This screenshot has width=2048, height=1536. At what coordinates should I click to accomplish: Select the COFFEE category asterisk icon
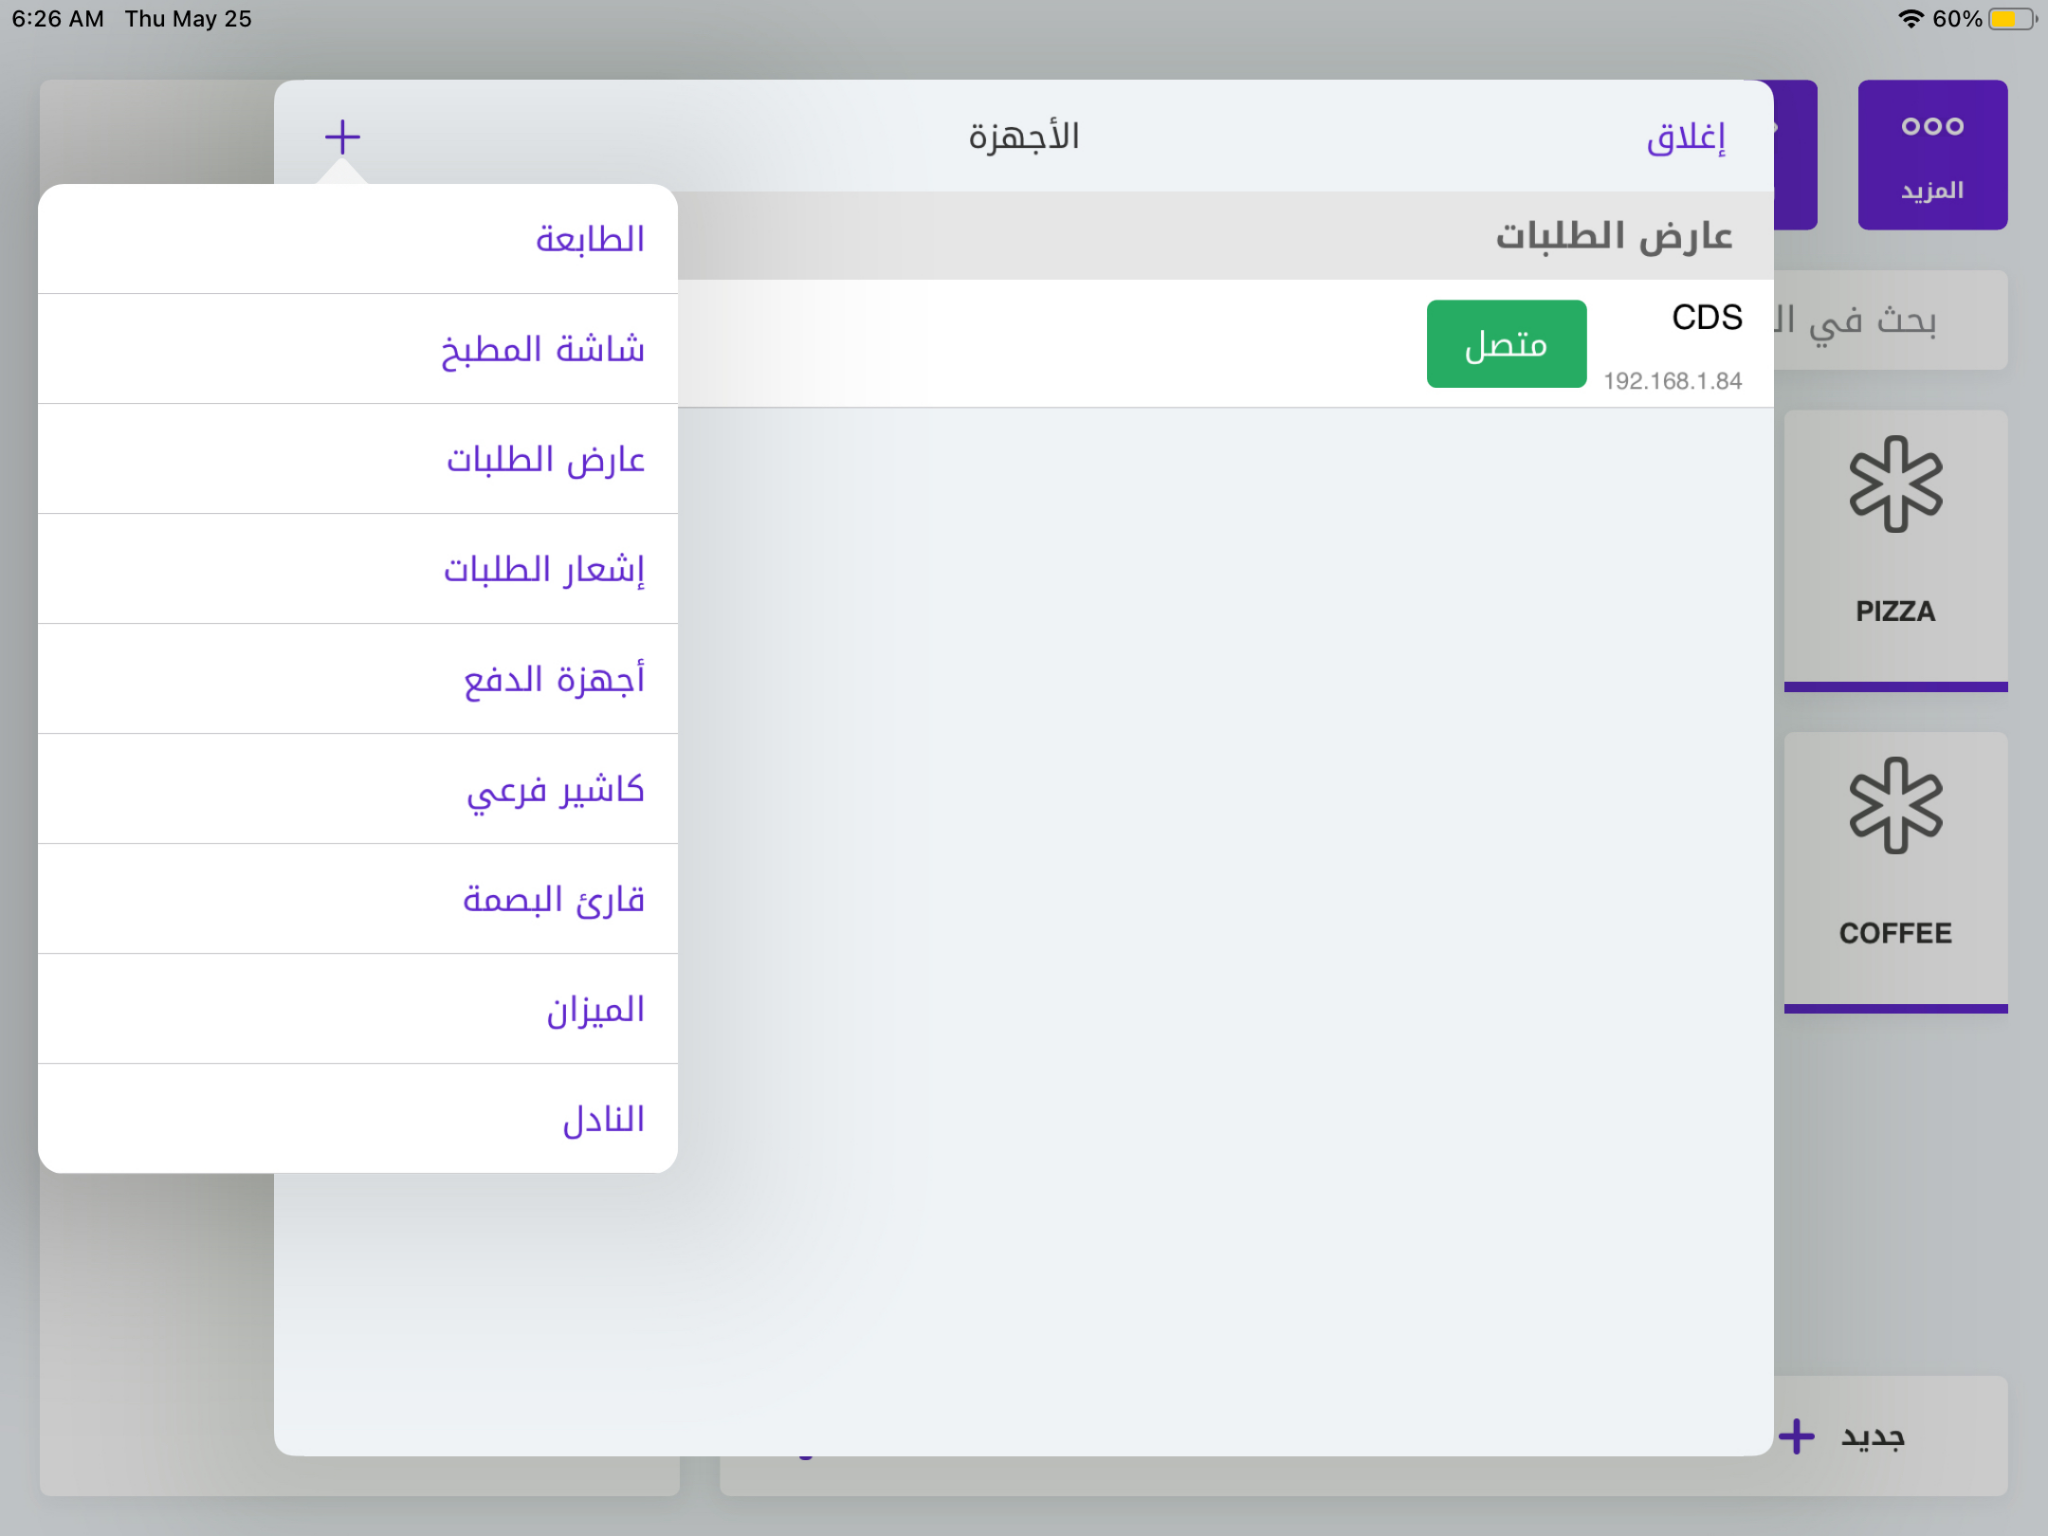[1895, 806]
